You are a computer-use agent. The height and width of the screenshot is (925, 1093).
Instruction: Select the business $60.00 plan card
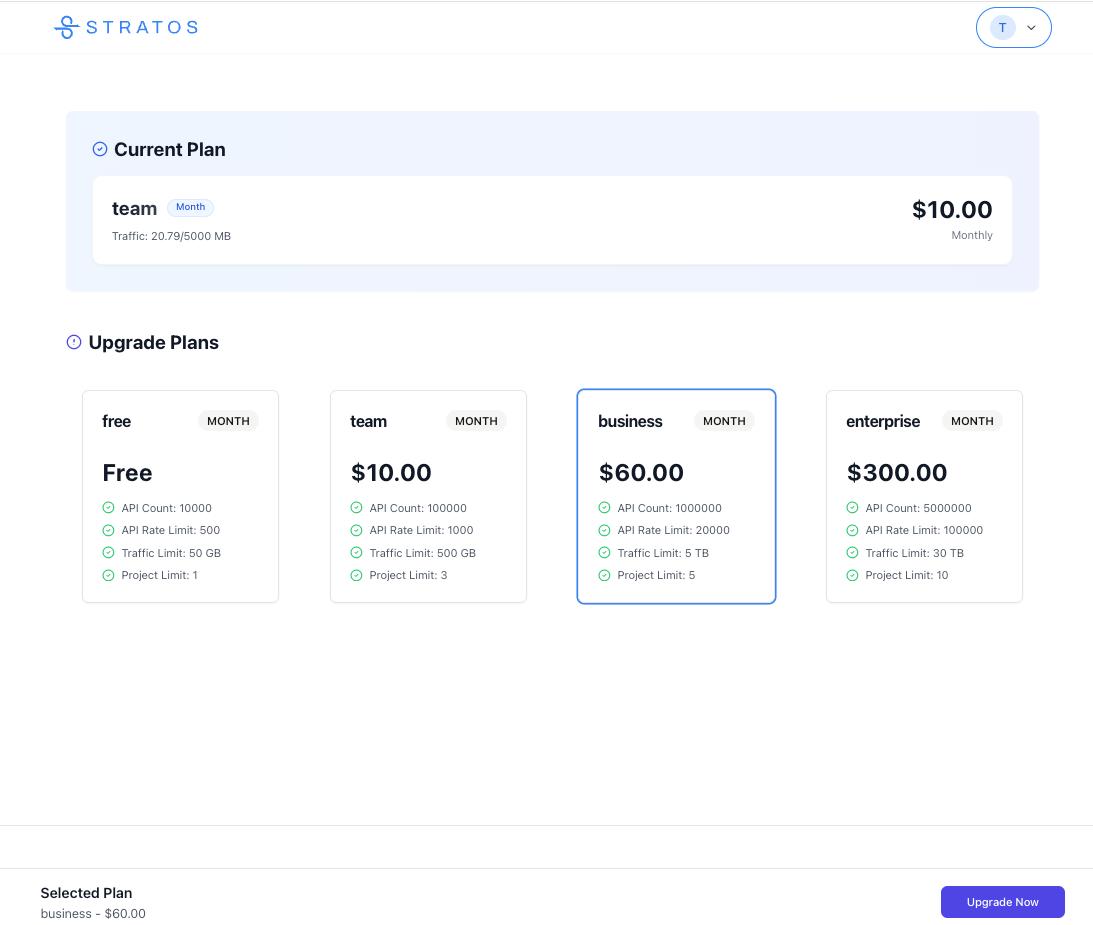coord(676,496)
